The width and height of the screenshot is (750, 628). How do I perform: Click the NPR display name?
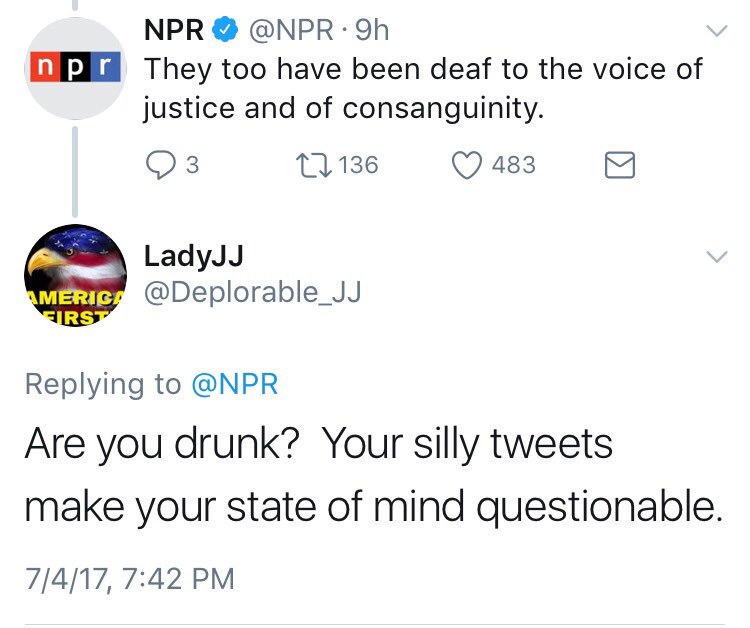(174, 30)
